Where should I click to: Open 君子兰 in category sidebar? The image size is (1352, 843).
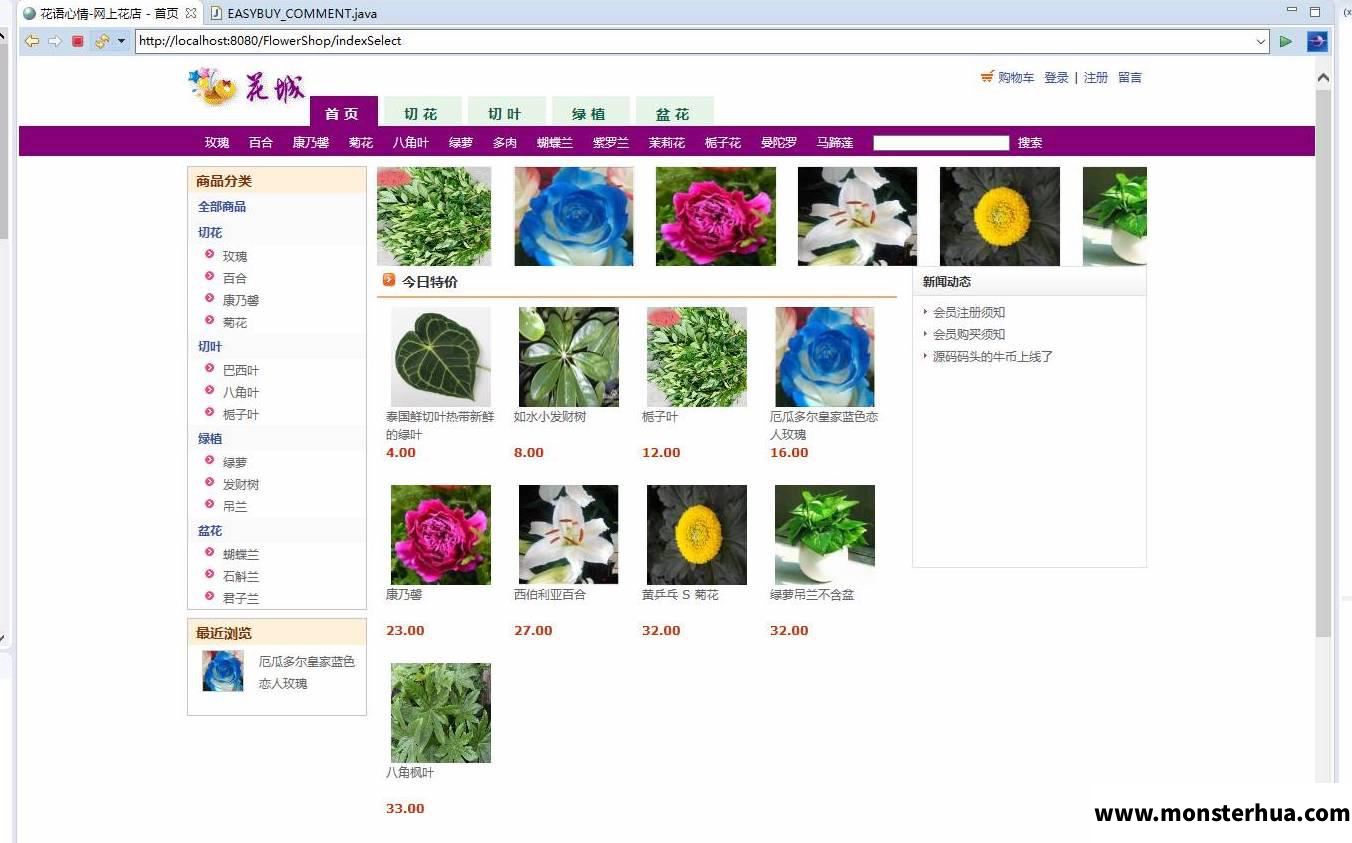(x=241, y=598)
